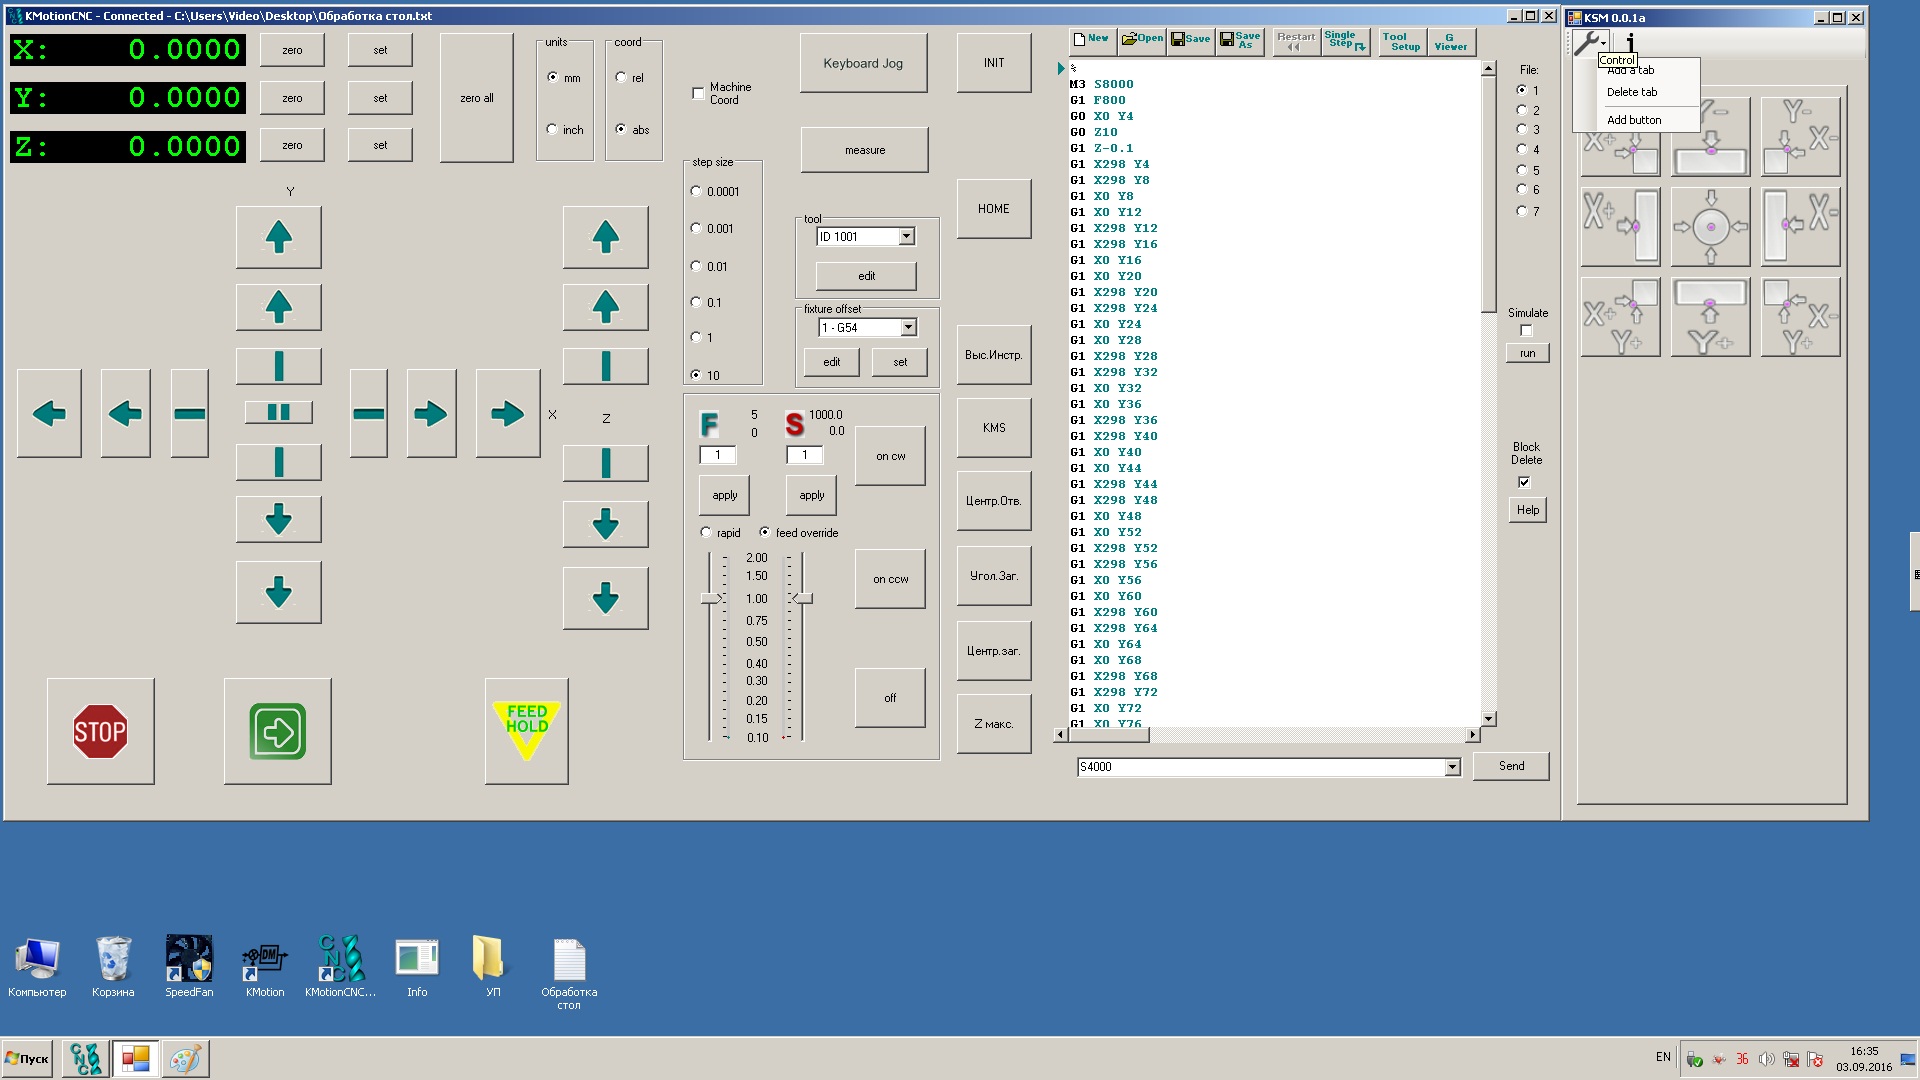Click the Save As toolbar icon
The height and width of the screenshot is (1080, 1920).
pyautogui.click(x=1240, y=40)
